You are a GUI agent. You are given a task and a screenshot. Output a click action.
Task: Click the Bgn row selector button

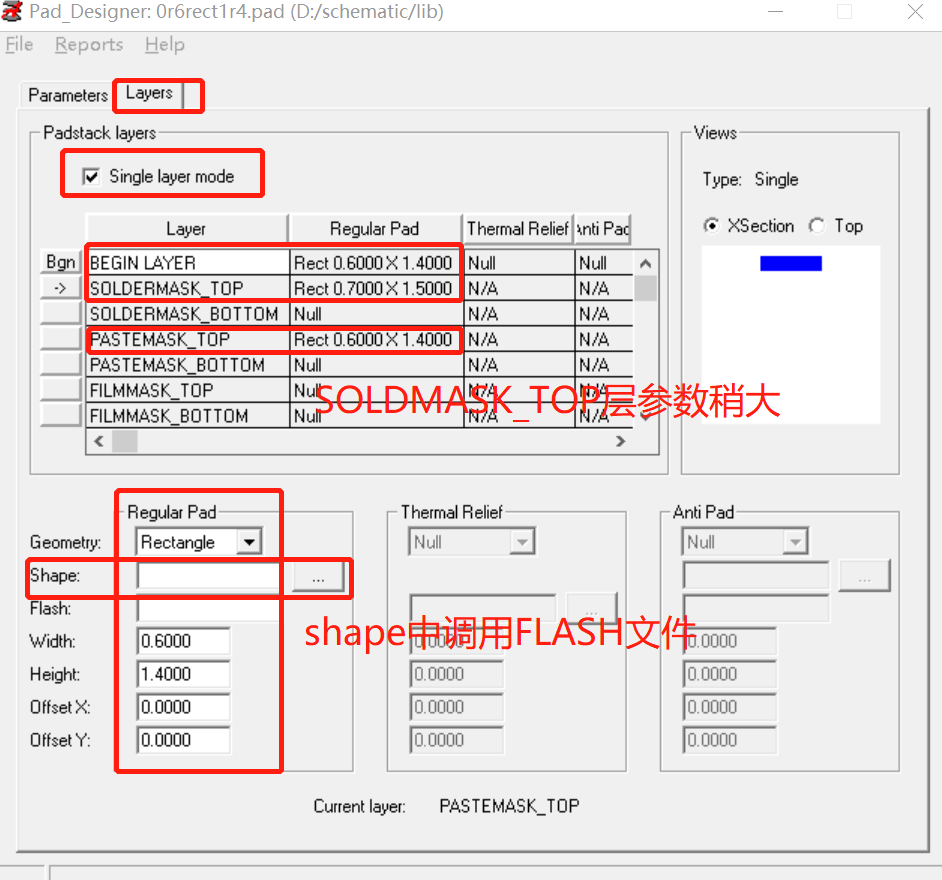pos(61,262)
